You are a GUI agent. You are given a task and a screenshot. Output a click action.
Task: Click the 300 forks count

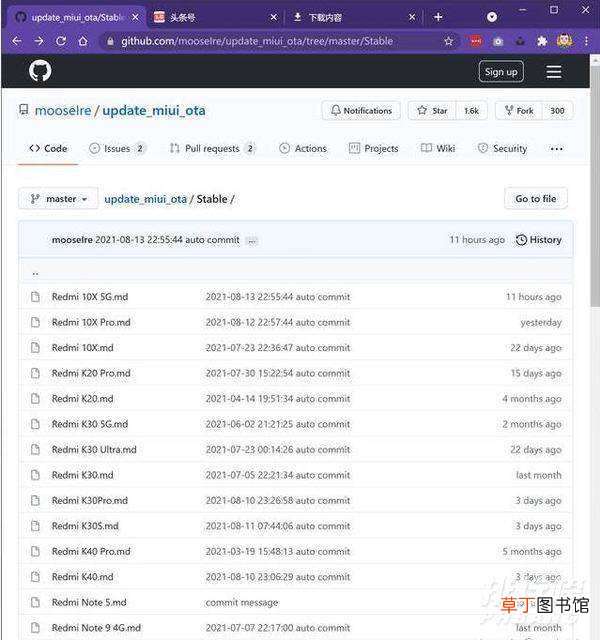(x=557, y=111)
